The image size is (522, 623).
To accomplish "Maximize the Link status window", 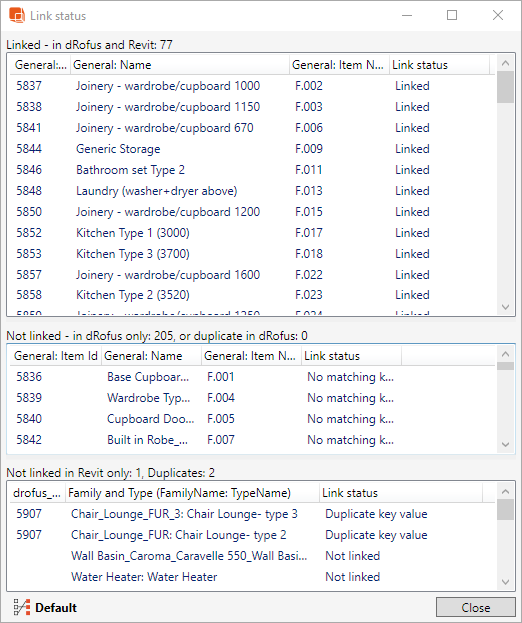I will click(452, 15).
